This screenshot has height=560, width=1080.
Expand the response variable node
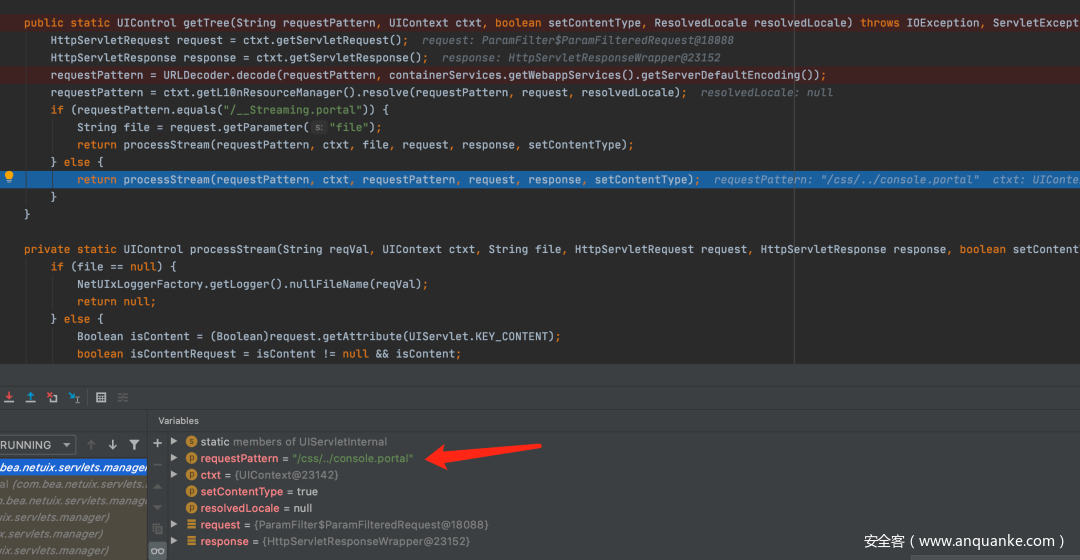point(174,542)
